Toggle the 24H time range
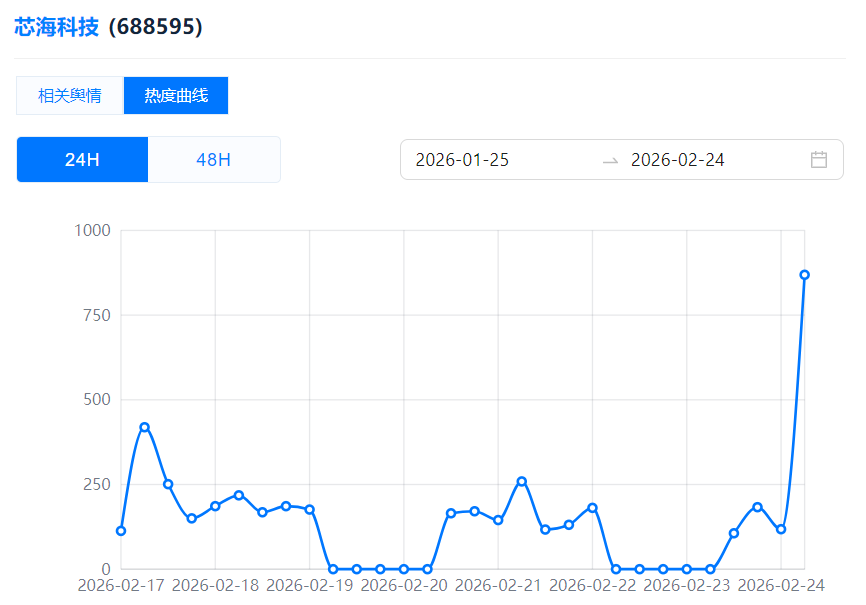The width and height of the screenshot is (866, 605). [x=82, y=160]
